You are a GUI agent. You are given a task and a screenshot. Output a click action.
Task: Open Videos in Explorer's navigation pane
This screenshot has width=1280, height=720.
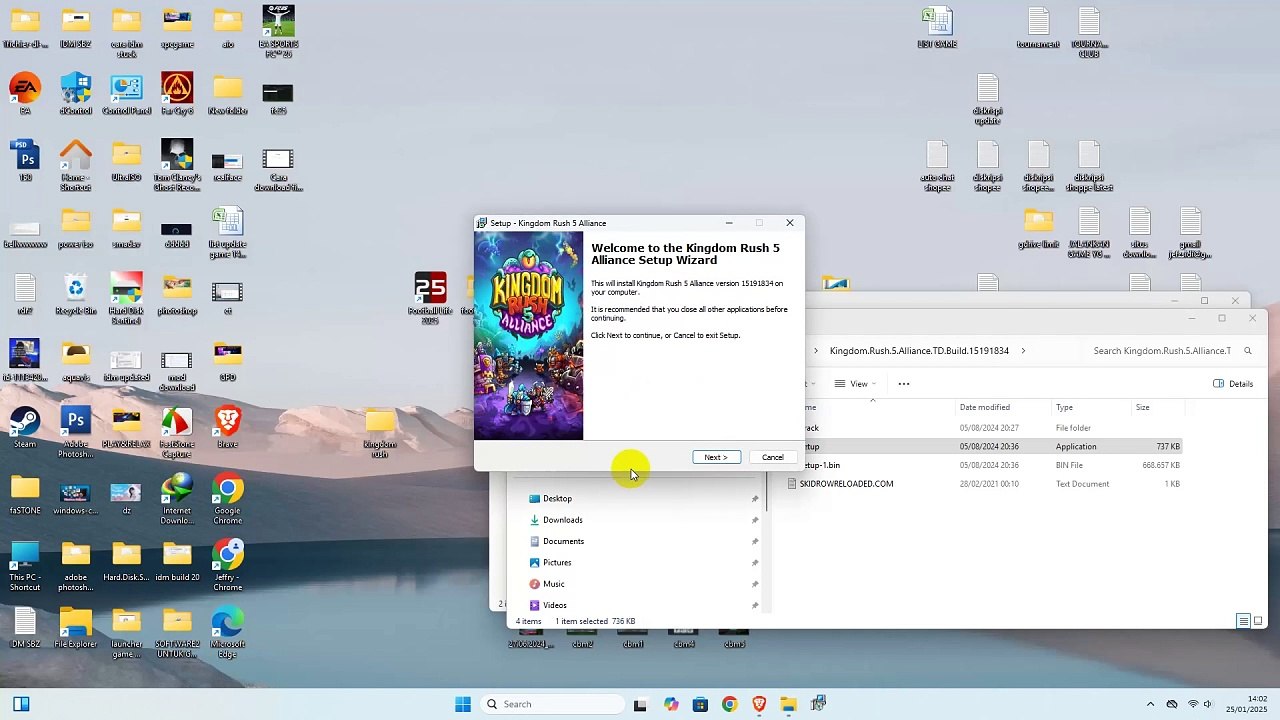555,605
